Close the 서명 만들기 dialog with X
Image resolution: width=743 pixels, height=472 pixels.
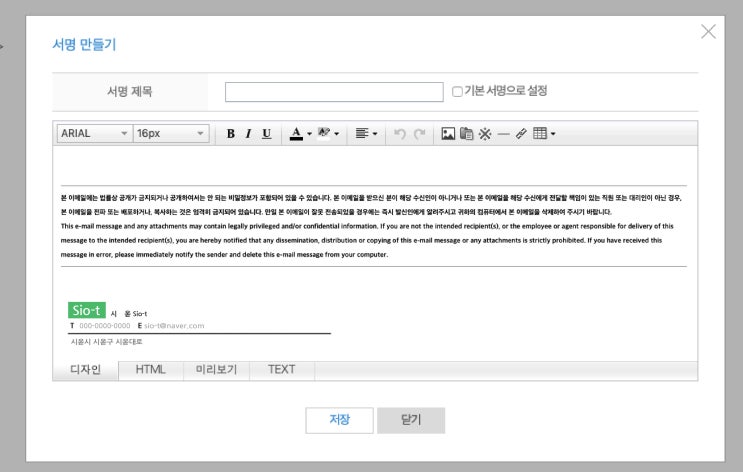[708, 32]
